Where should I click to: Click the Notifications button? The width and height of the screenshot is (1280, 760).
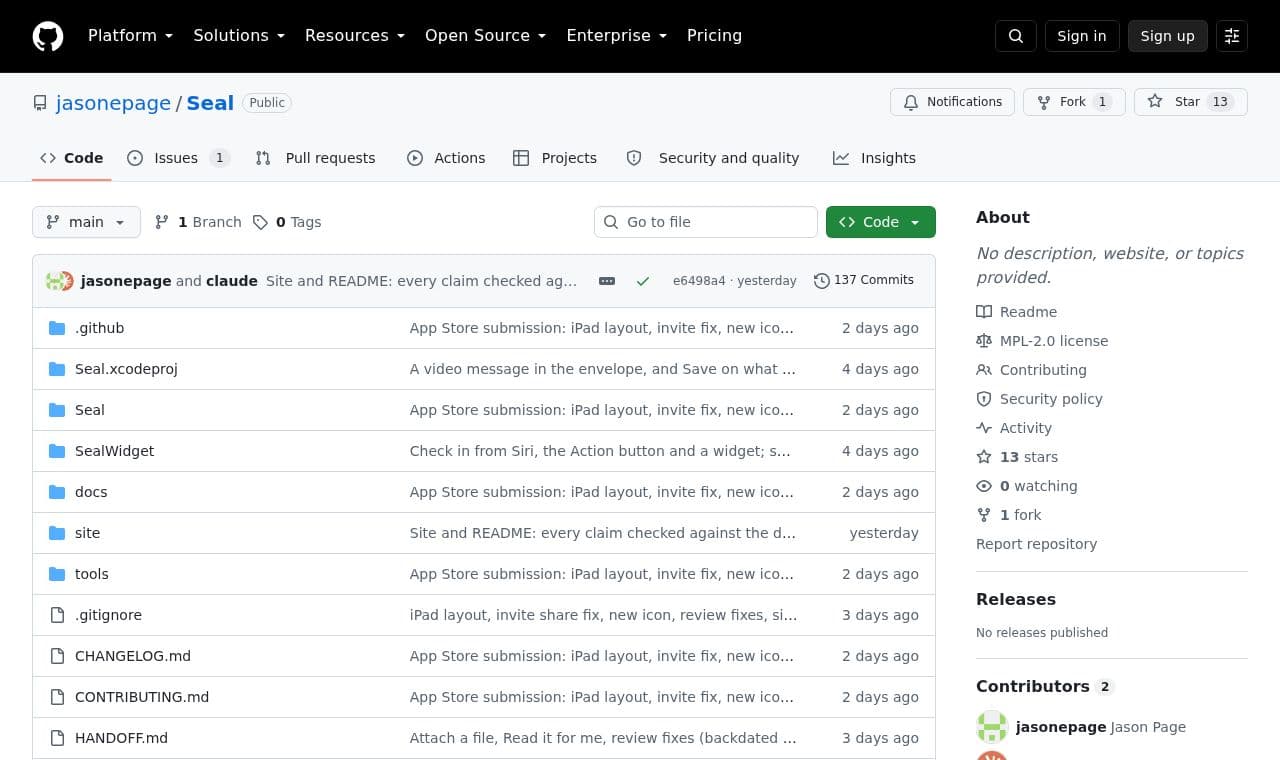952,102
